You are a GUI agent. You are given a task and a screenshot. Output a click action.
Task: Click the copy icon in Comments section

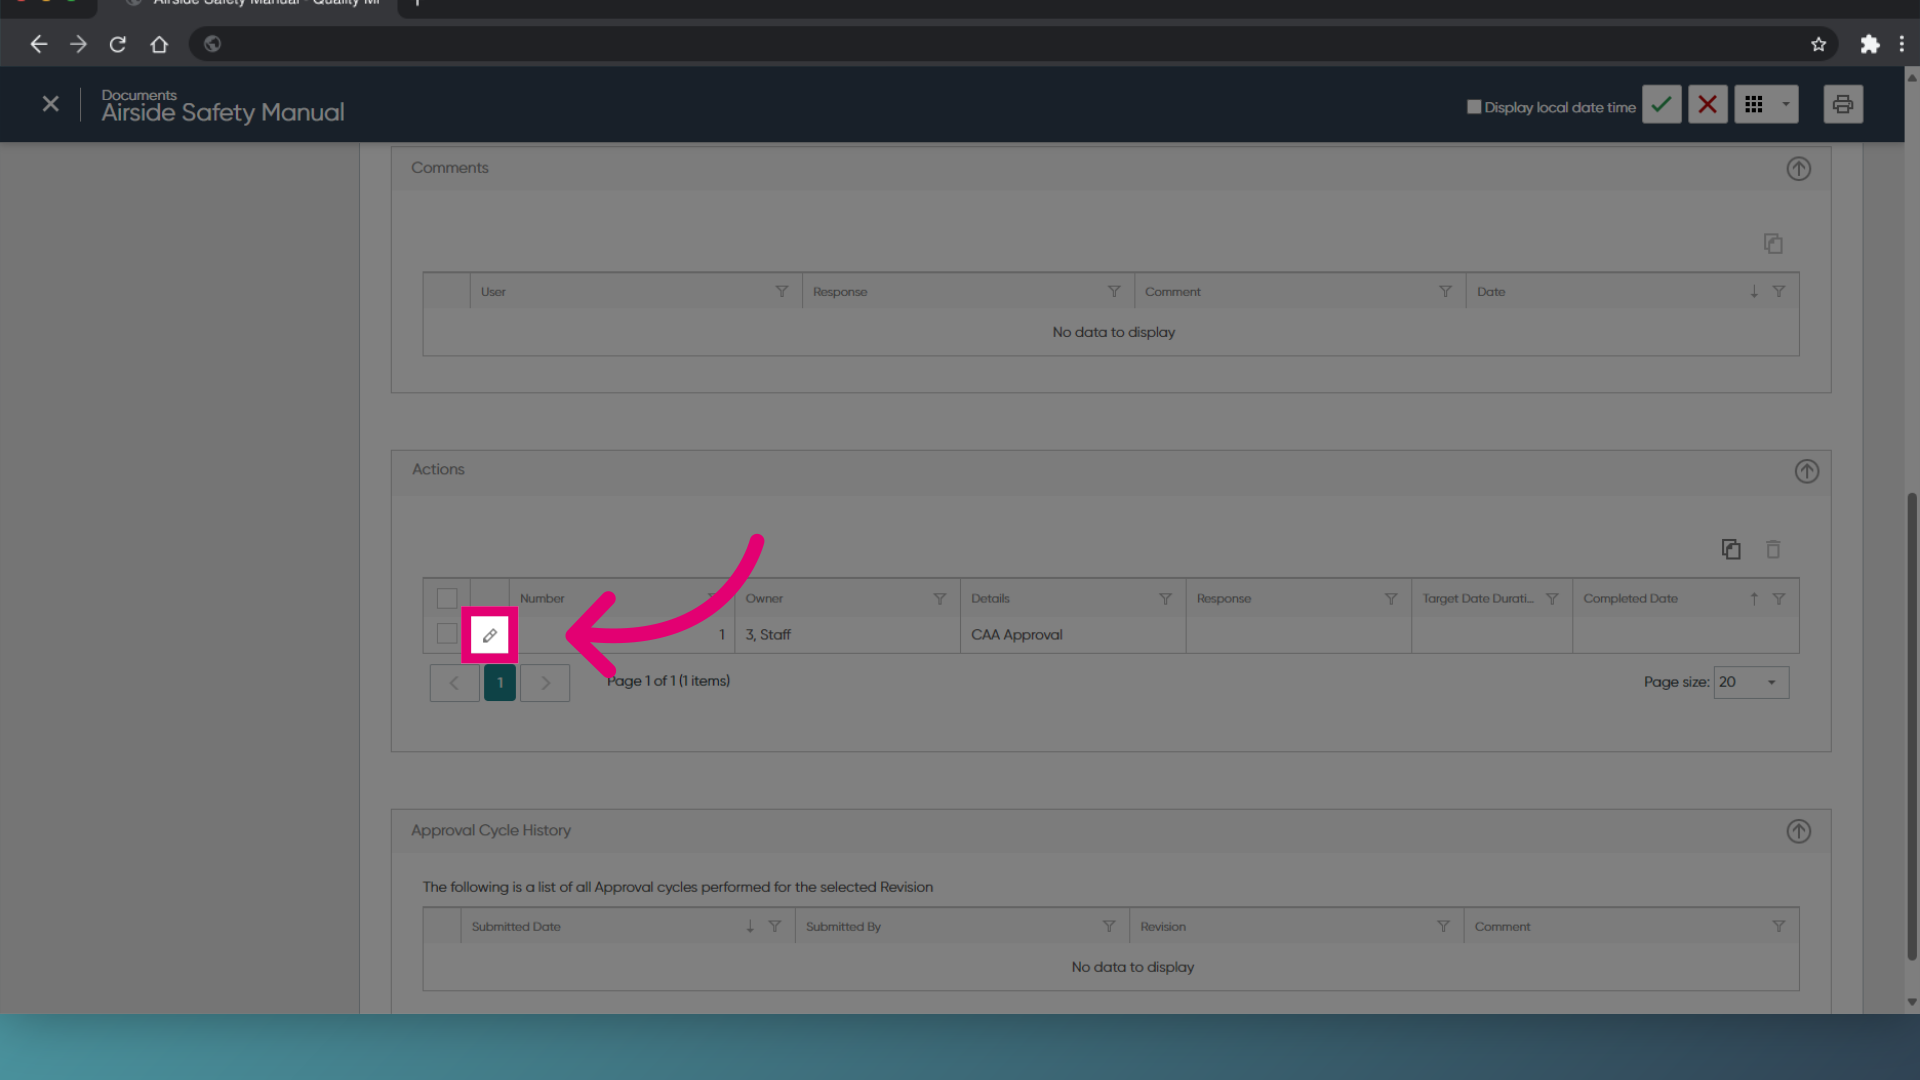(x=1773, y=244)
